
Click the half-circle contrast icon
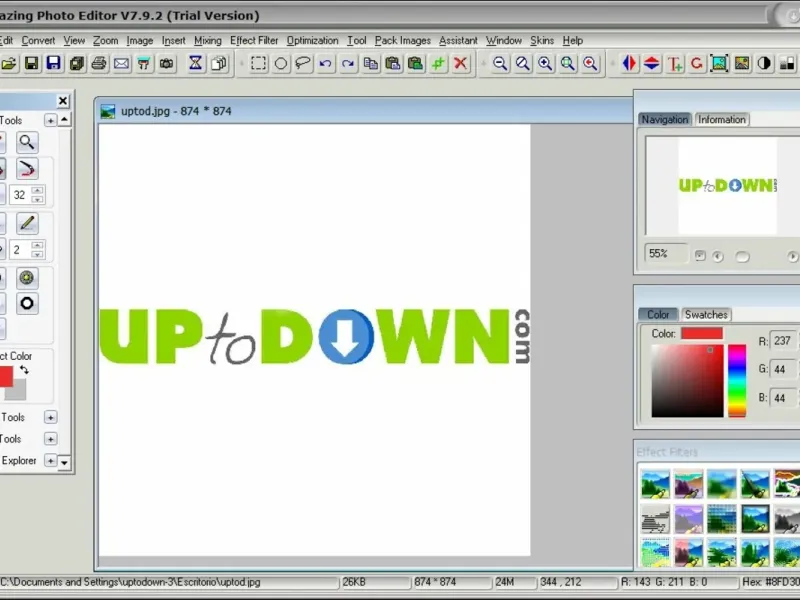(764, 64)
